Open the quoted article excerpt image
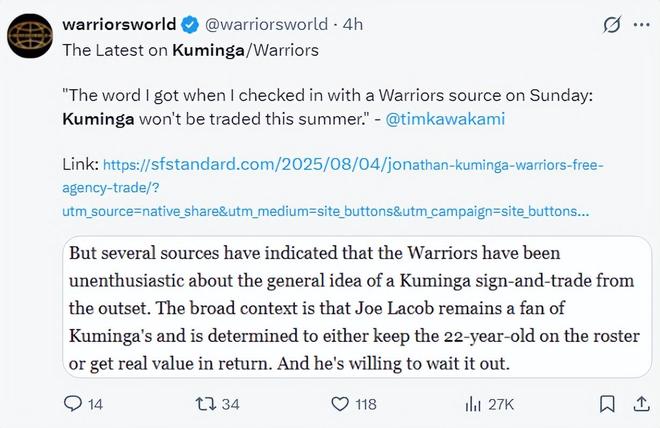 pos(357,307)
